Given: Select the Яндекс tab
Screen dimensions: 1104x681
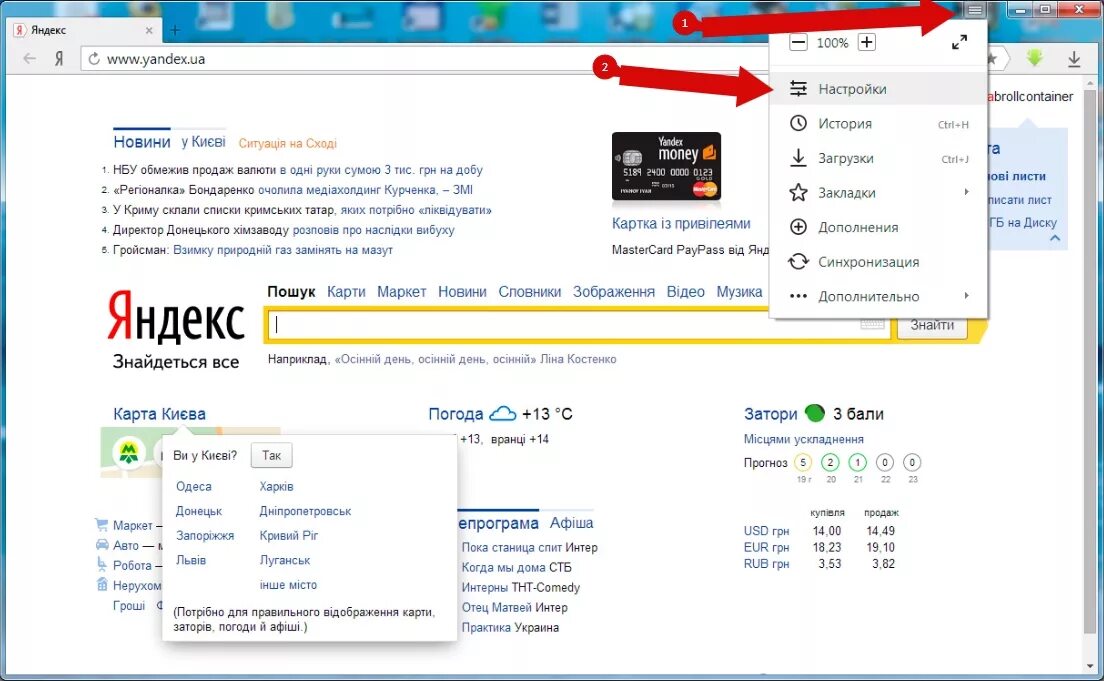Looking at the screenshot, I should [83, 30].
